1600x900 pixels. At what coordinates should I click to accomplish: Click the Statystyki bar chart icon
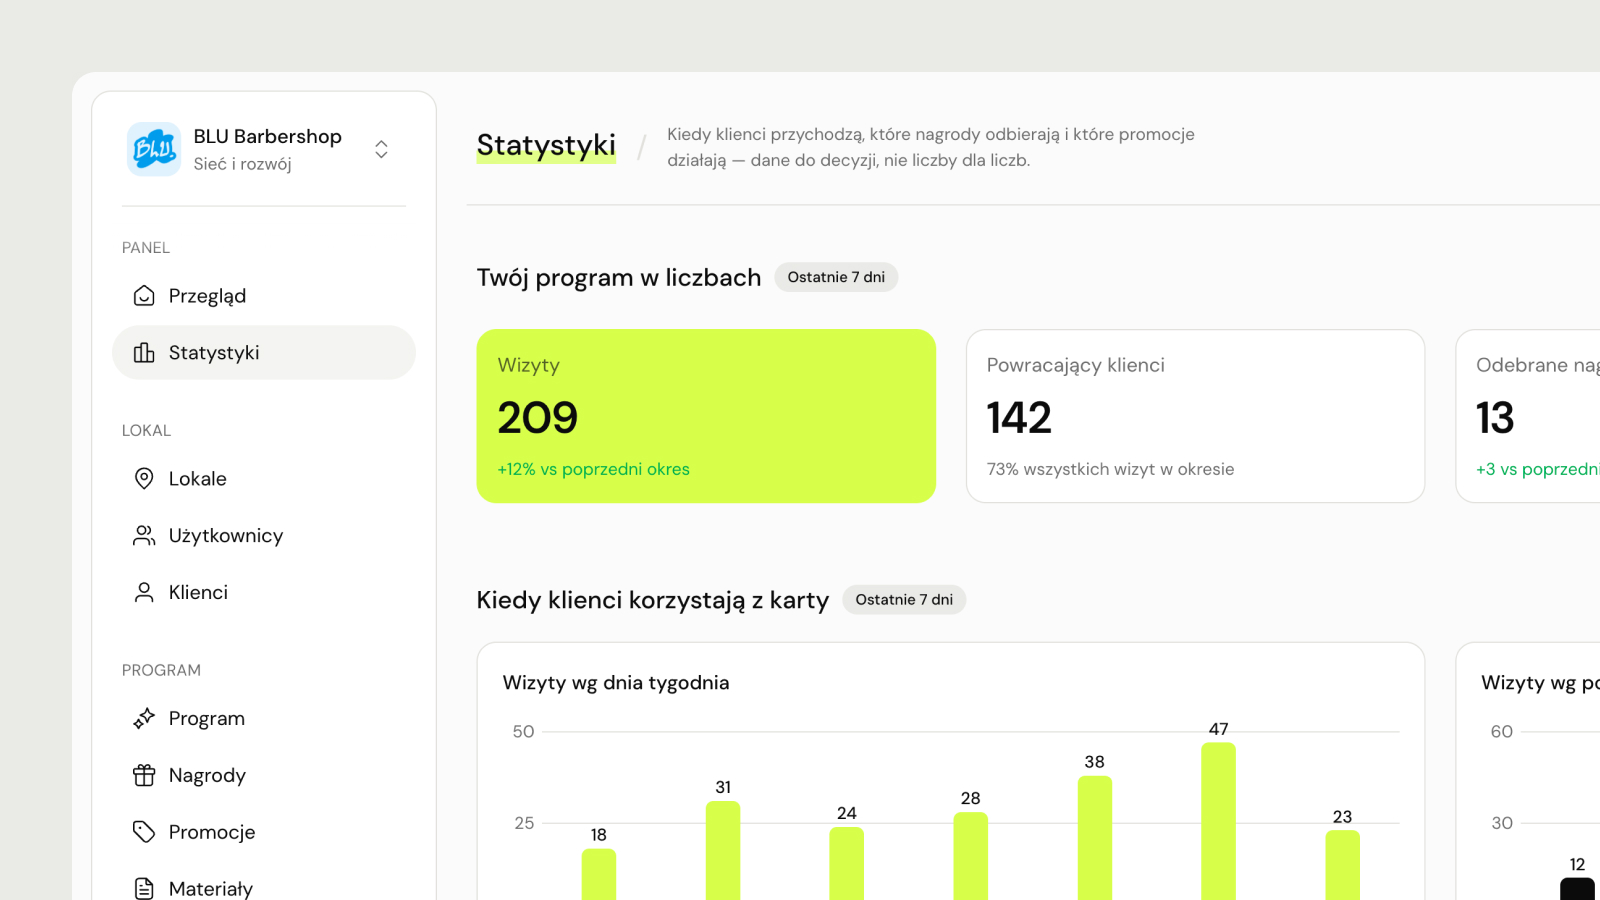click(144, 353)
